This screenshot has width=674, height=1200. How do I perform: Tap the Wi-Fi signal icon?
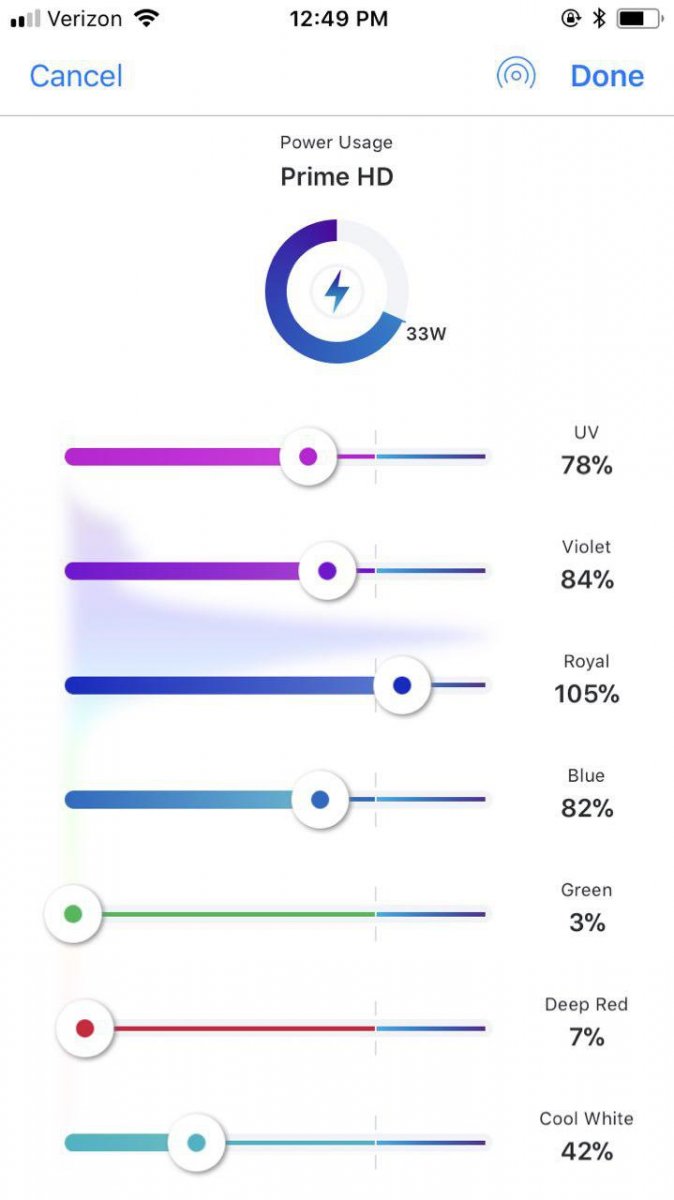coord(147,18)
